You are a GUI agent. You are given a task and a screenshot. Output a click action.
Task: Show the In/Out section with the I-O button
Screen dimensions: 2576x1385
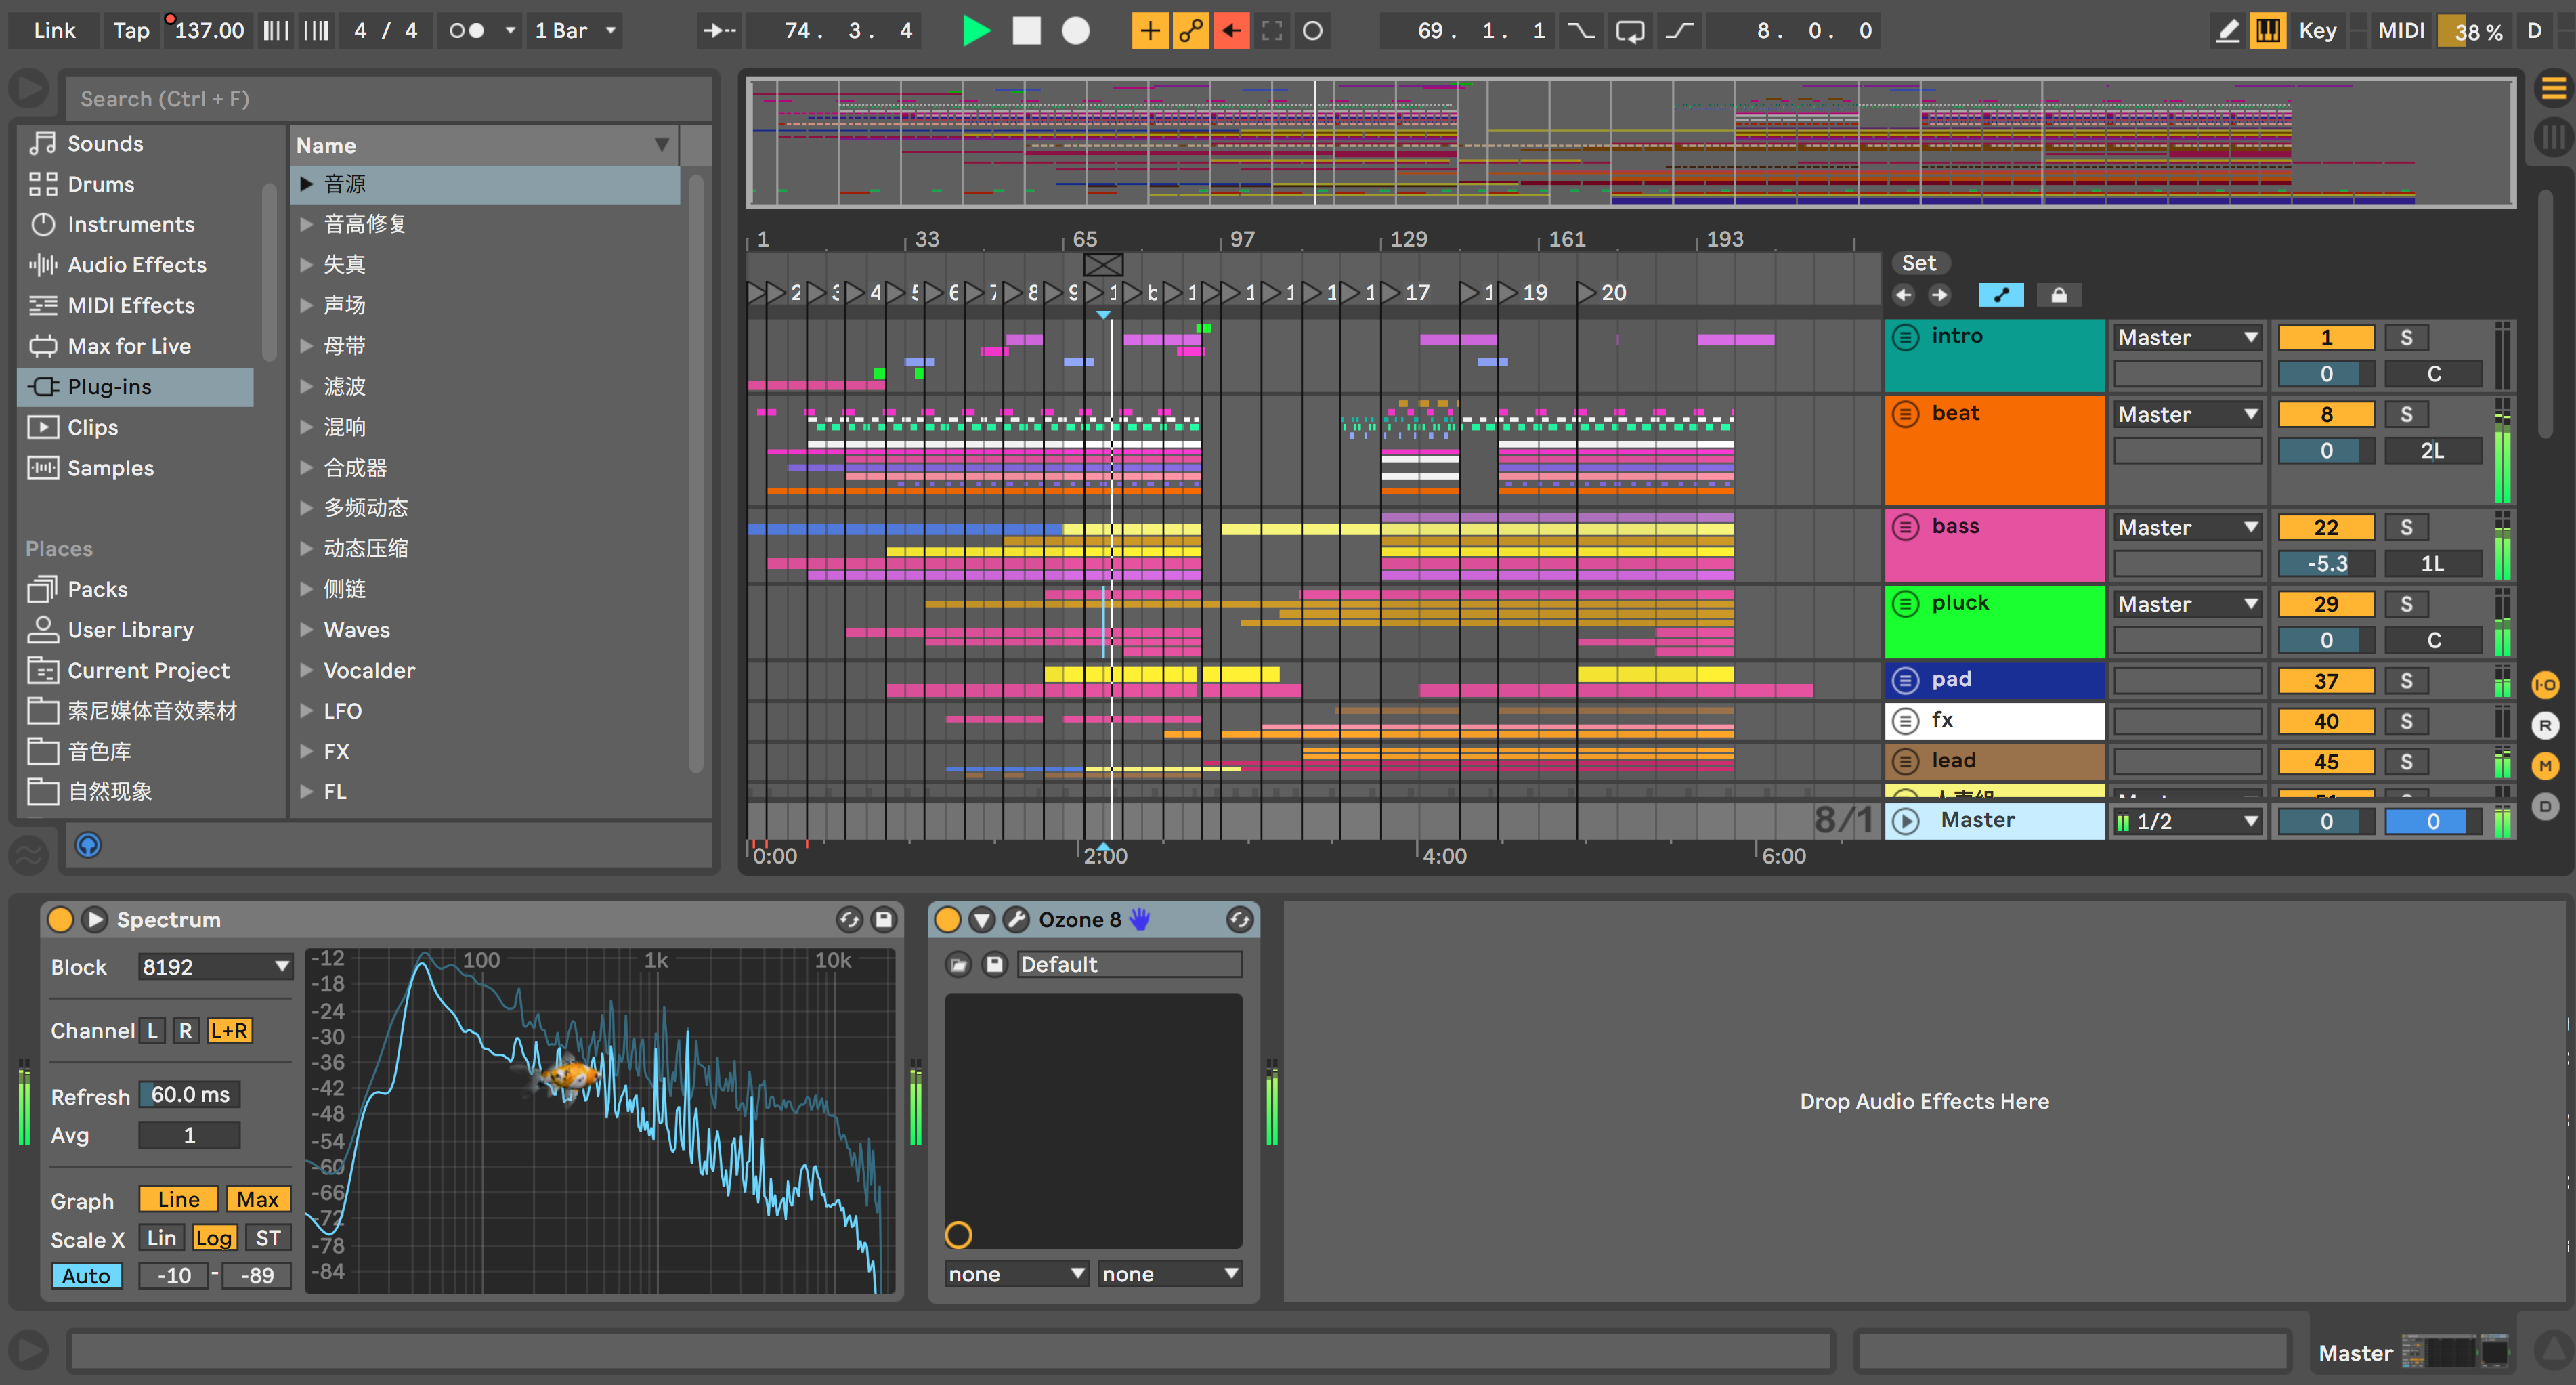[2545, 685]
